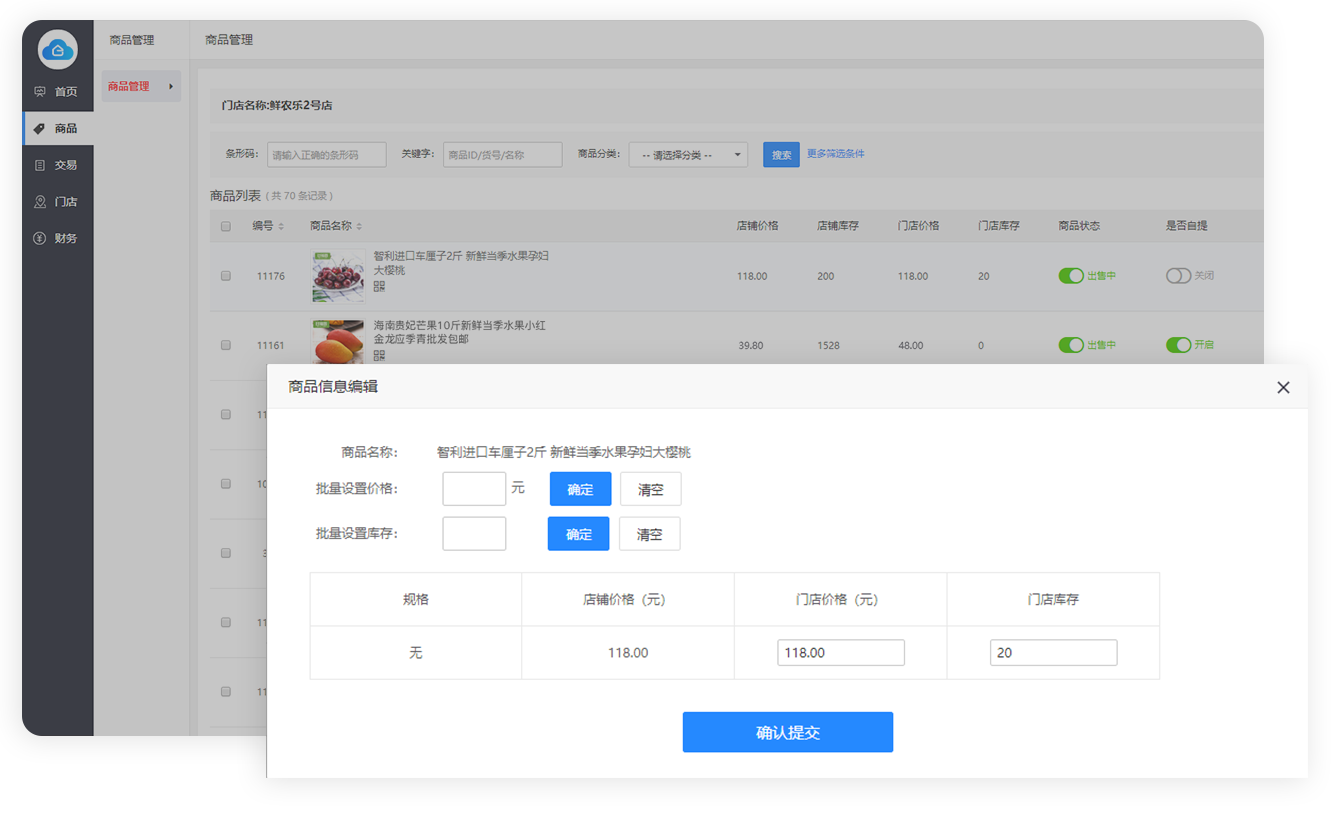
Task: Click the 无 spec cell in dialog
Action: pos(416,653)
